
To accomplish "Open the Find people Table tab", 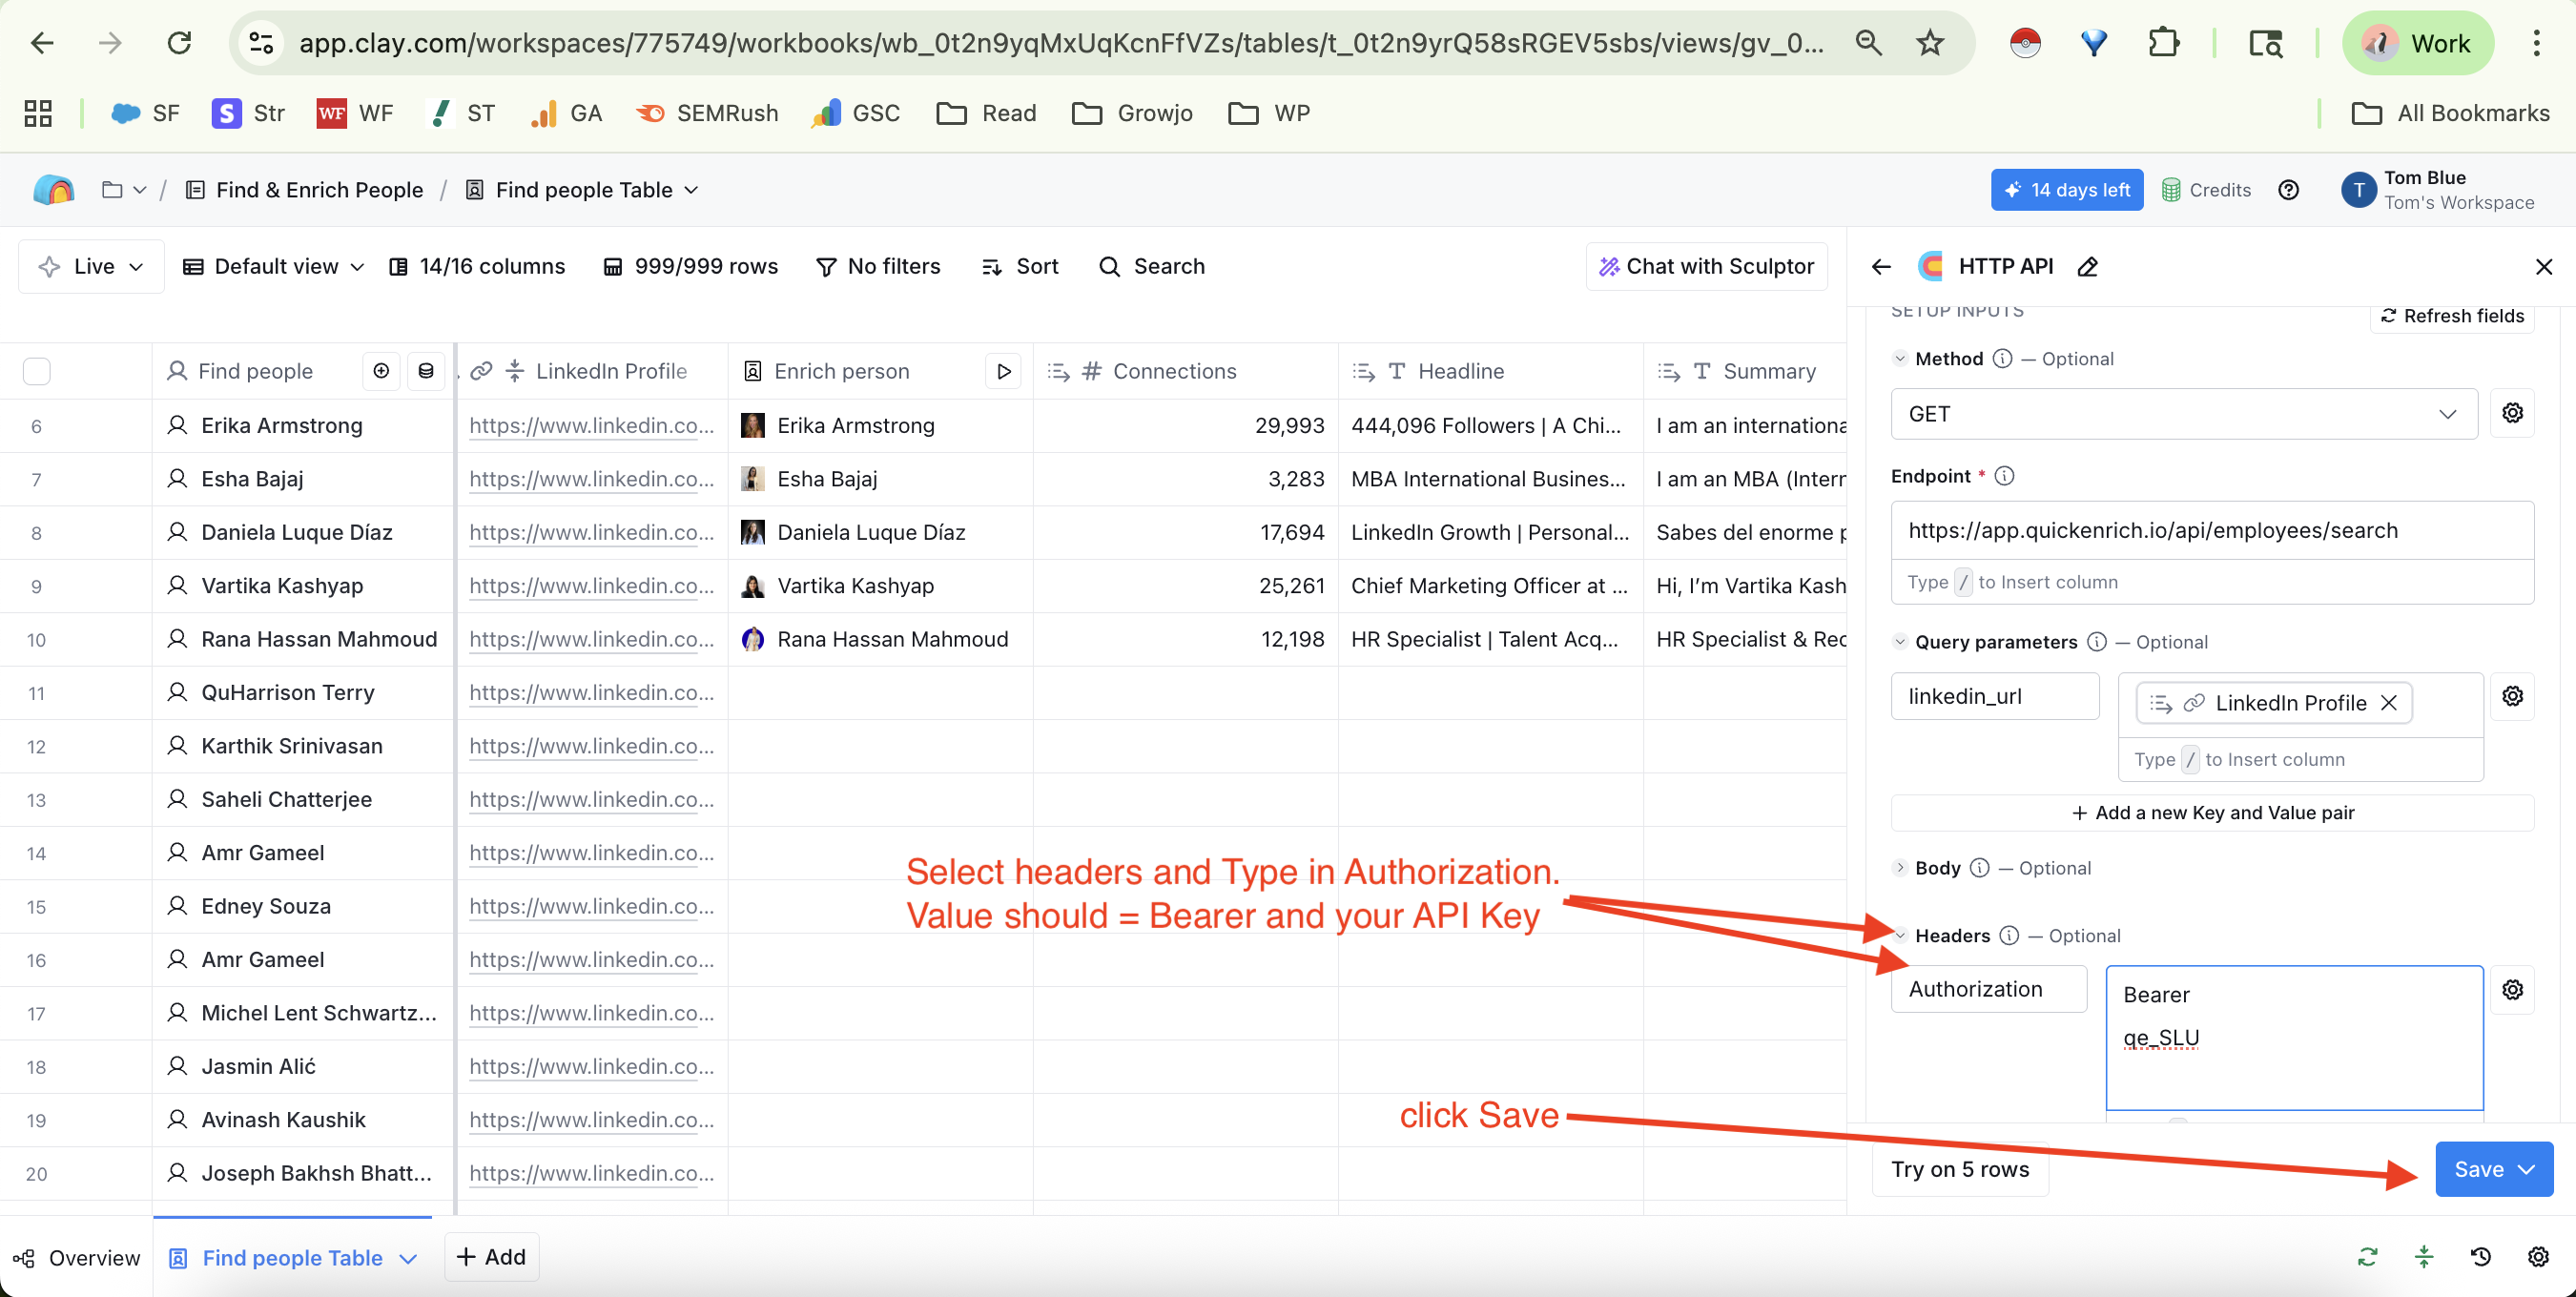I will [x=292, y=1258].
